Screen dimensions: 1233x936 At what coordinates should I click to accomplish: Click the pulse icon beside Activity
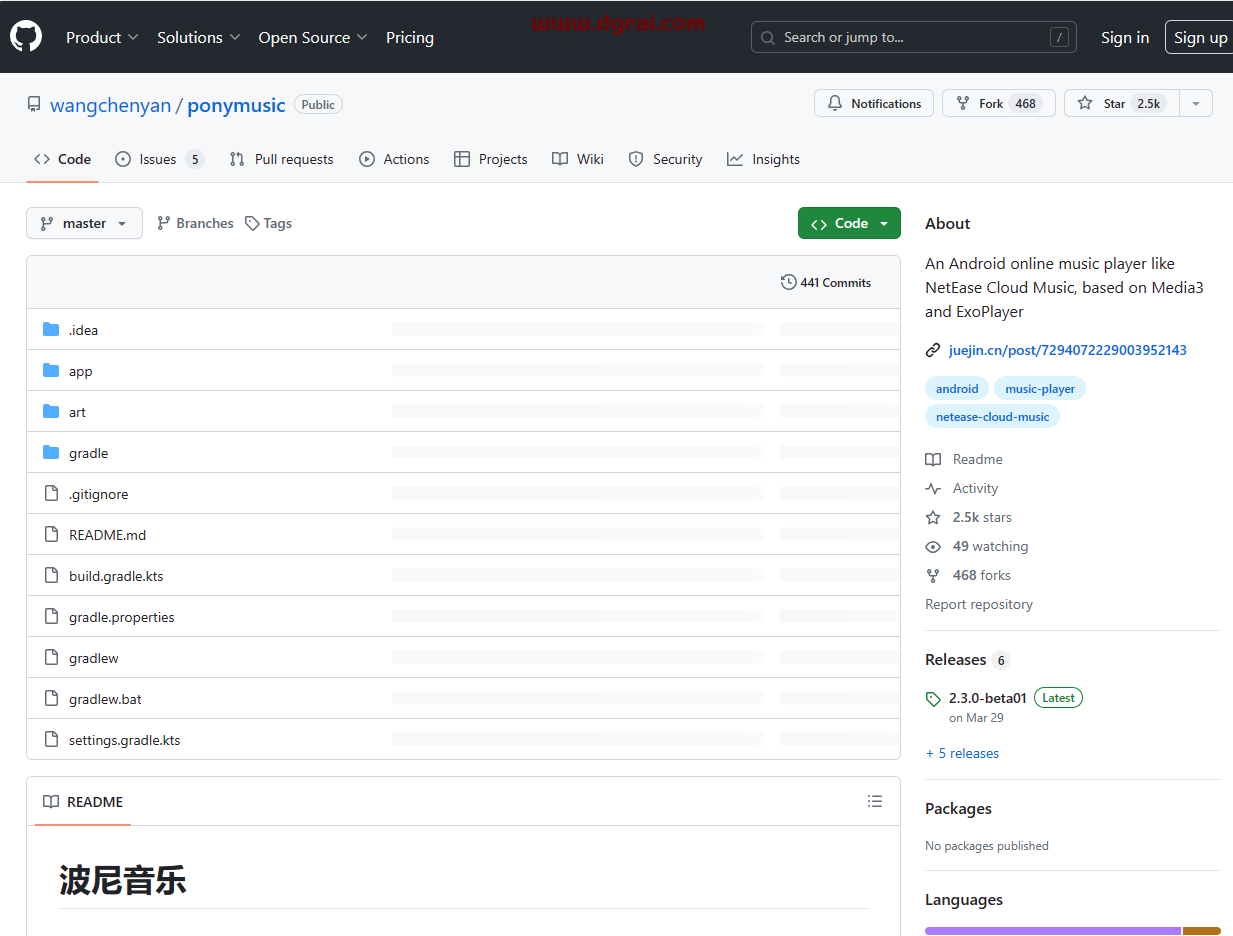coord(933,488)
